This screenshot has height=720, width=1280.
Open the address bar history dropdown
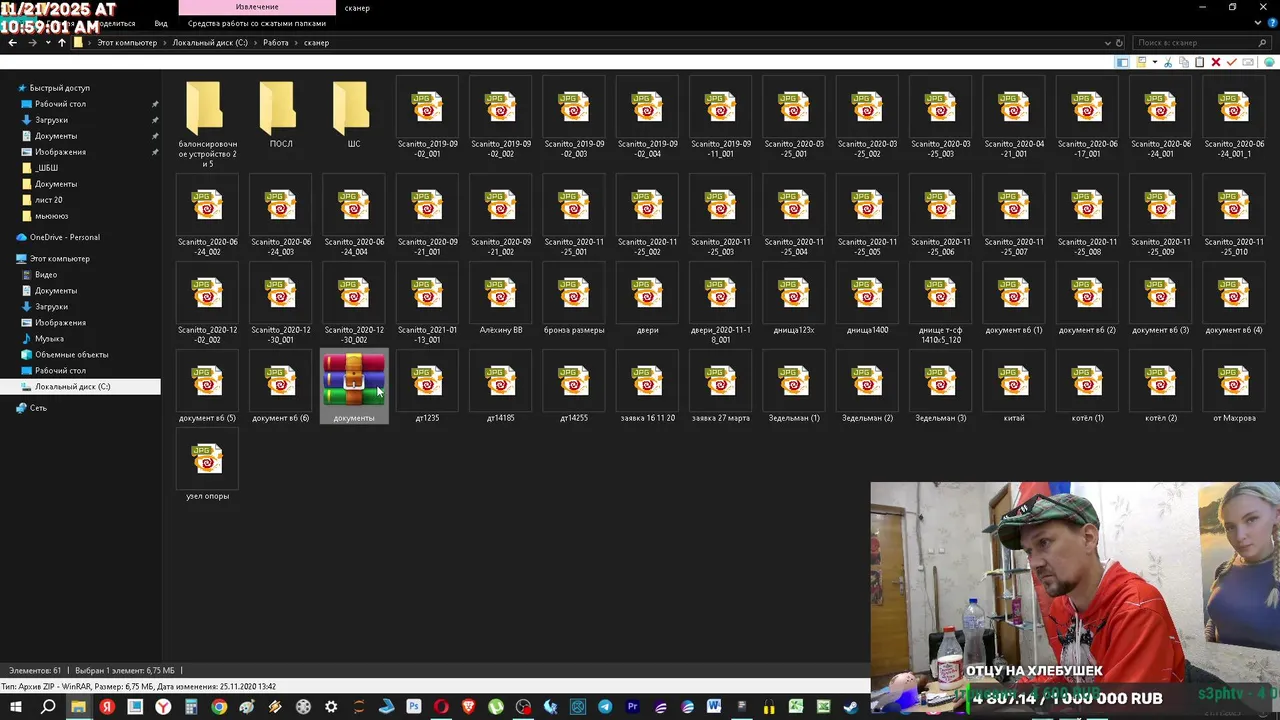pyautogui.click(x=1107, y=43)
